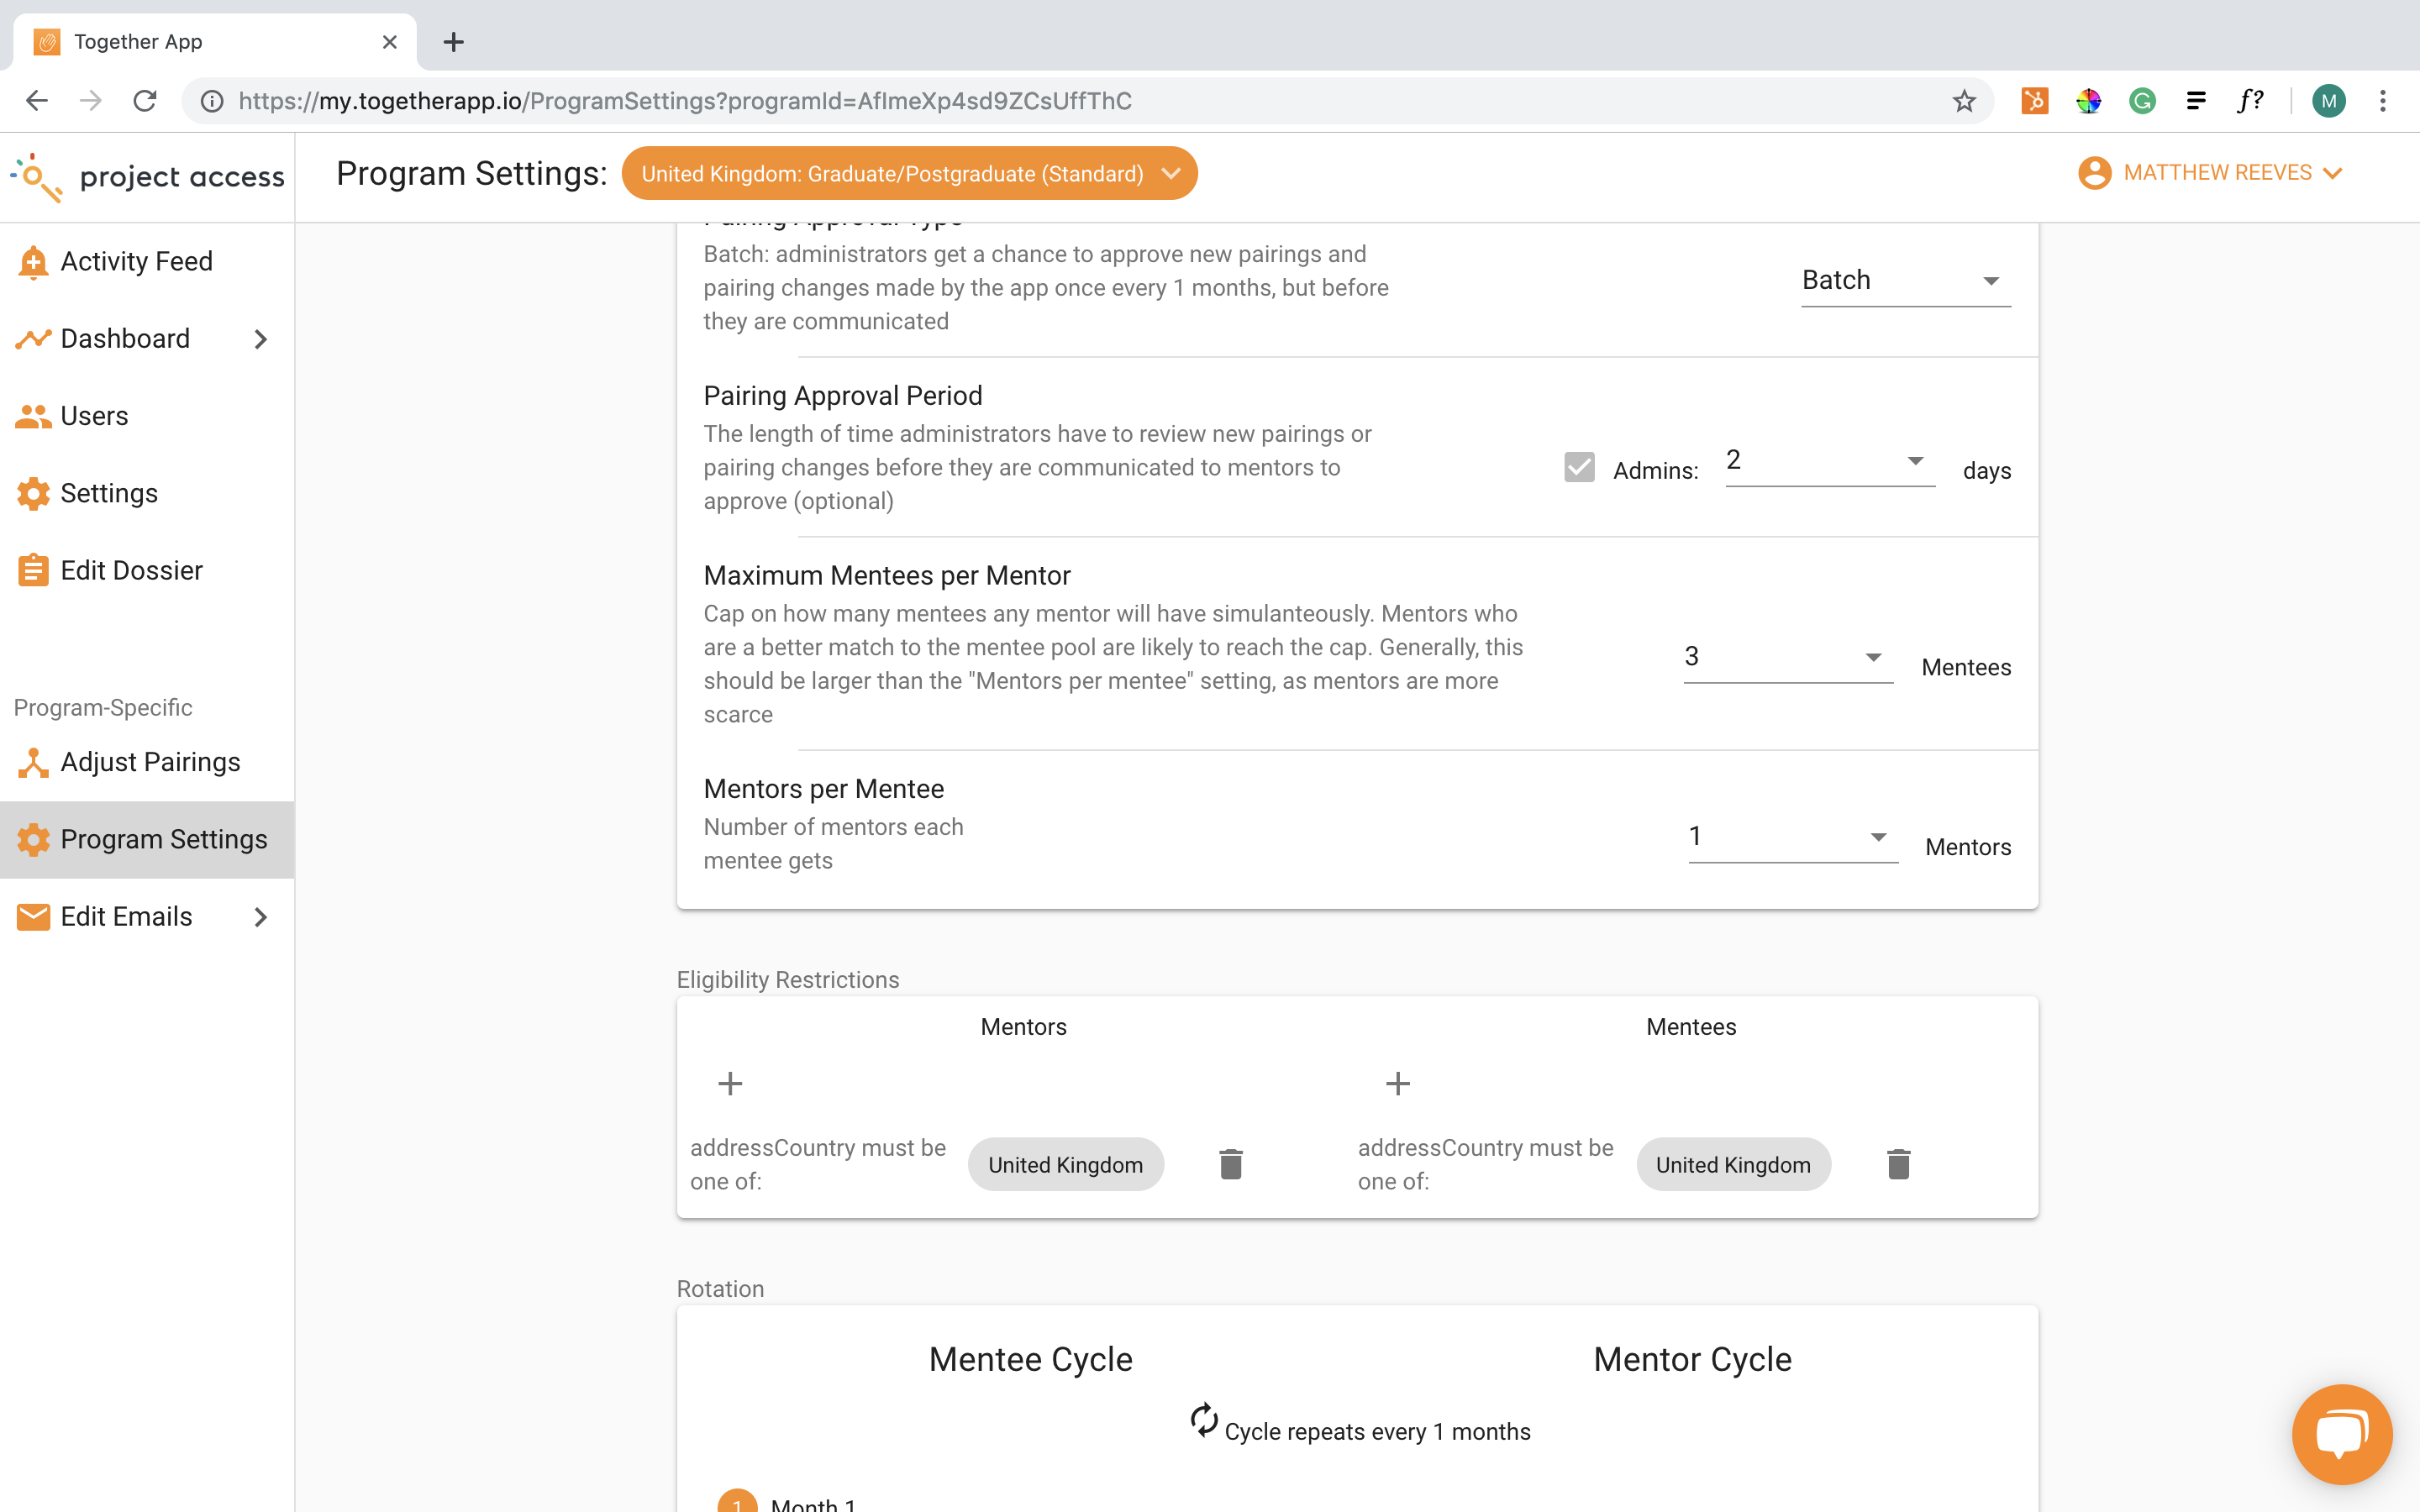Reload the page in the browser
The height and width of the screenshot is (1512, 2420).
coord(145,101)
